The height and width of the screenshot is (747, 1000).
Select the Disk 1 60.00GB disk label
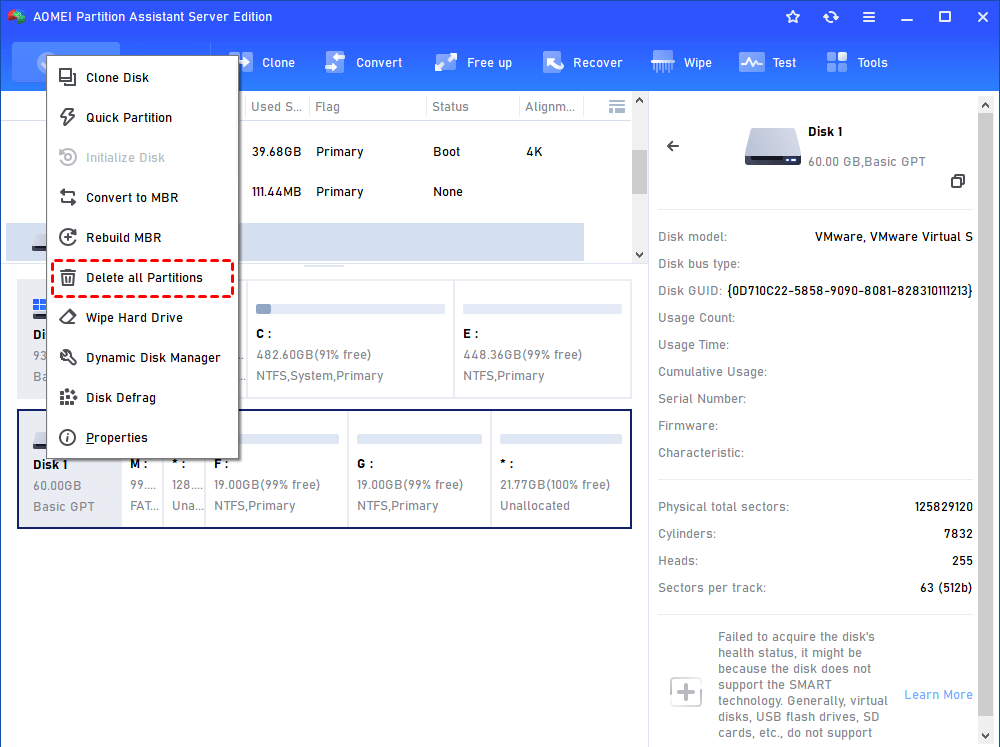[x=70, y=485]
